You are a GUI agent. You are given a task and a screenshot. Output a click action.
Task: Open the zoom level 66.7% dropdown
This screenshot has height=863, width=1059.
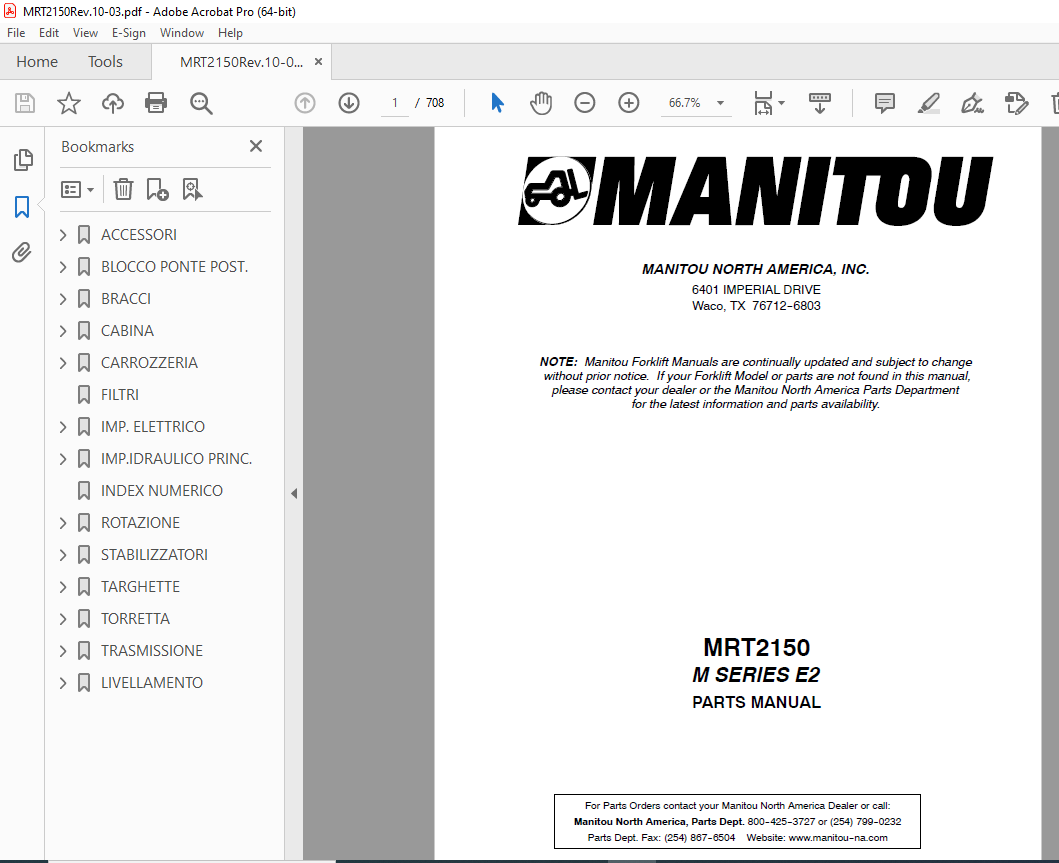[720, 103]
